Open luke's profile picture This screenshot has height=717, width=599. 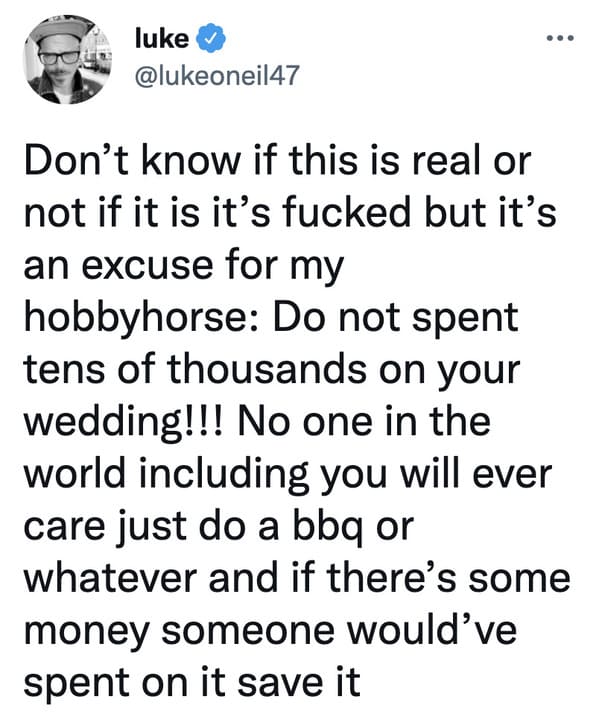coord(67,59)
